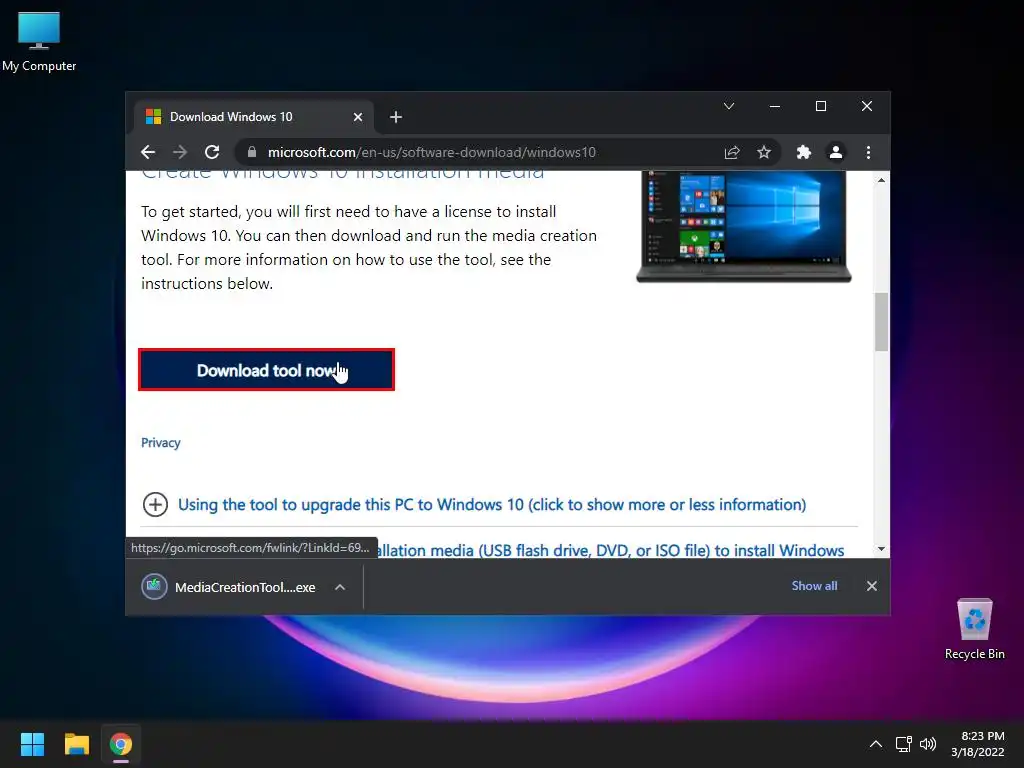
Task: Open the Extensions puzzle icon
Action: 803,152
